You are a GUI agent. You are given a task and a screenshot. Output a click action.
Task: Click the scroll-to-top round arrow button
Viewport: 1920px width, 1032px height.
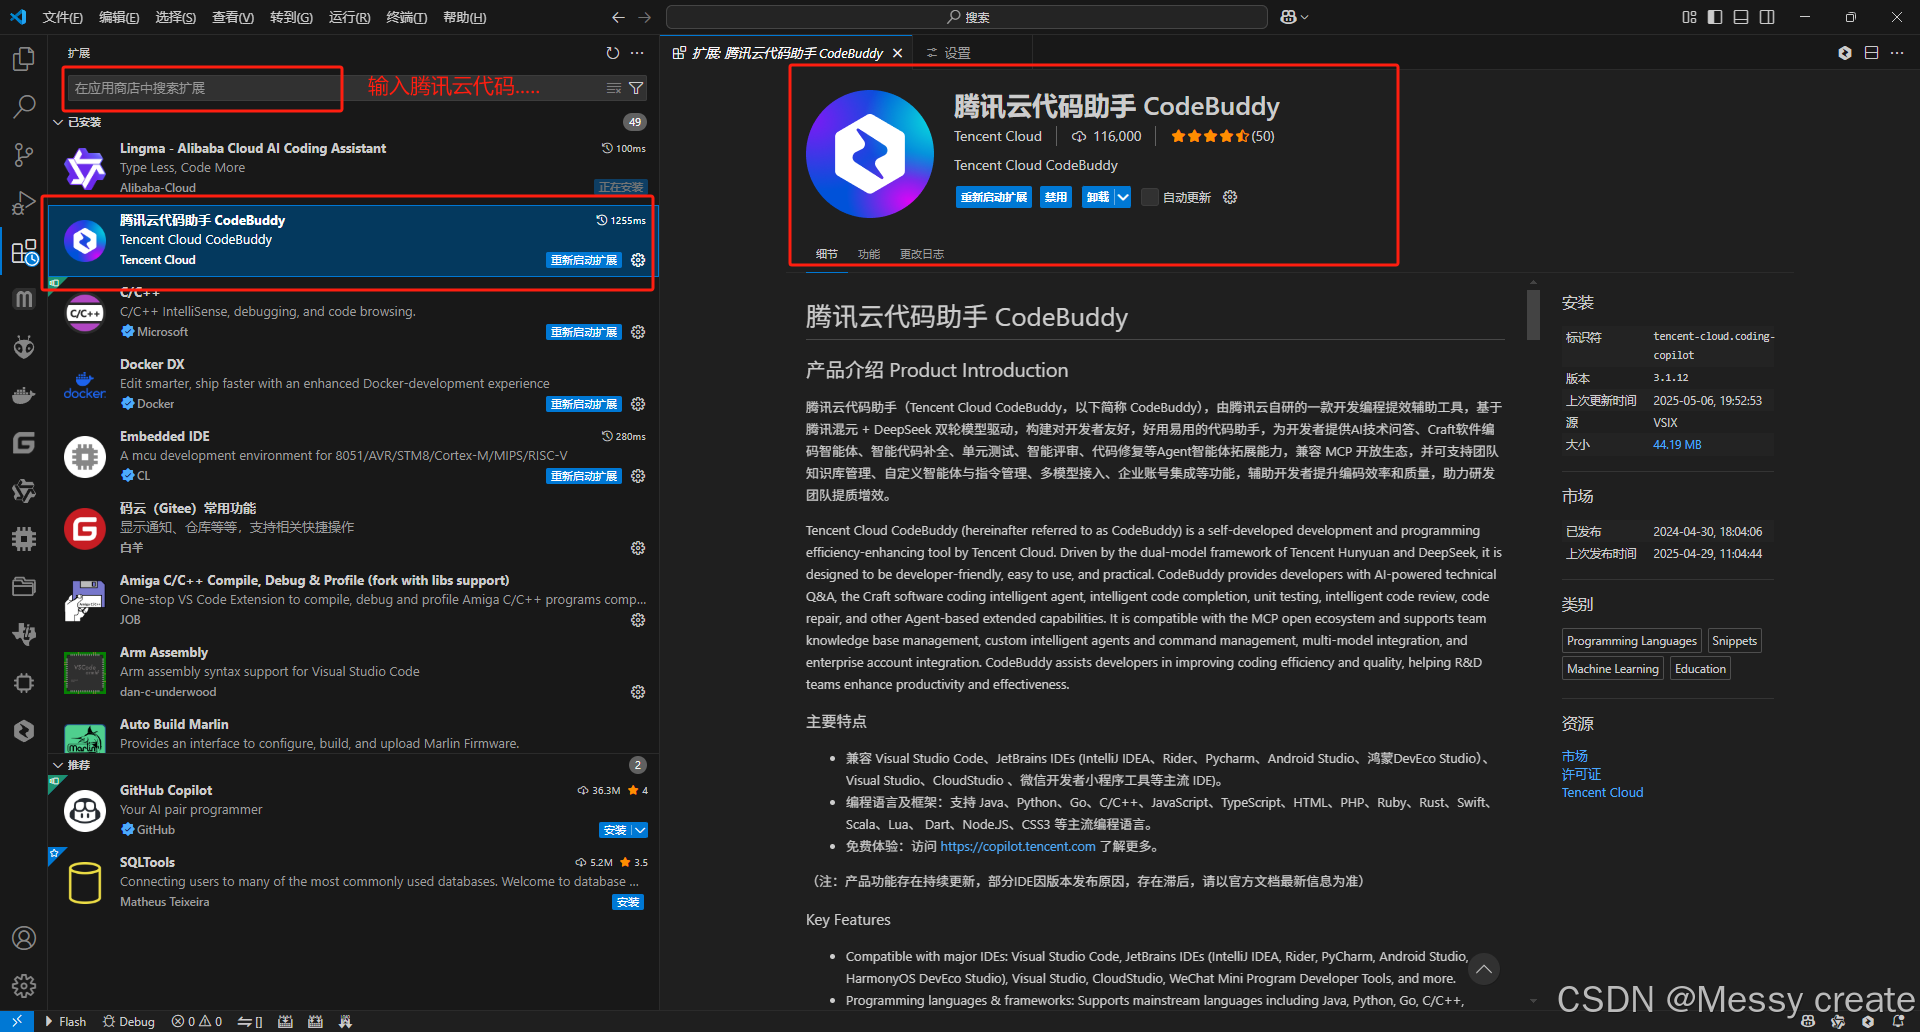click(1484, 969)
